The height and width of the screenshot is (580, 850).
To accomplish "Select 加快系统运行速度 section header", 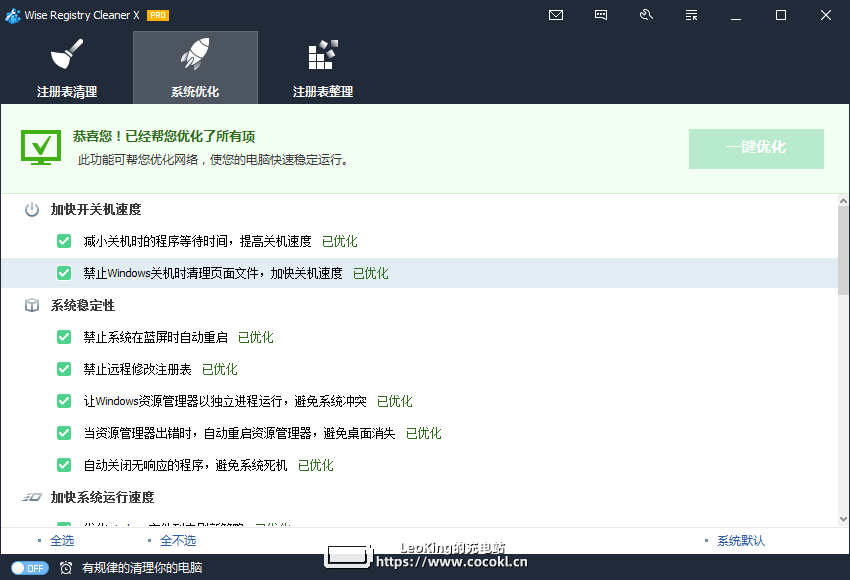I will (x=102, y=497).
